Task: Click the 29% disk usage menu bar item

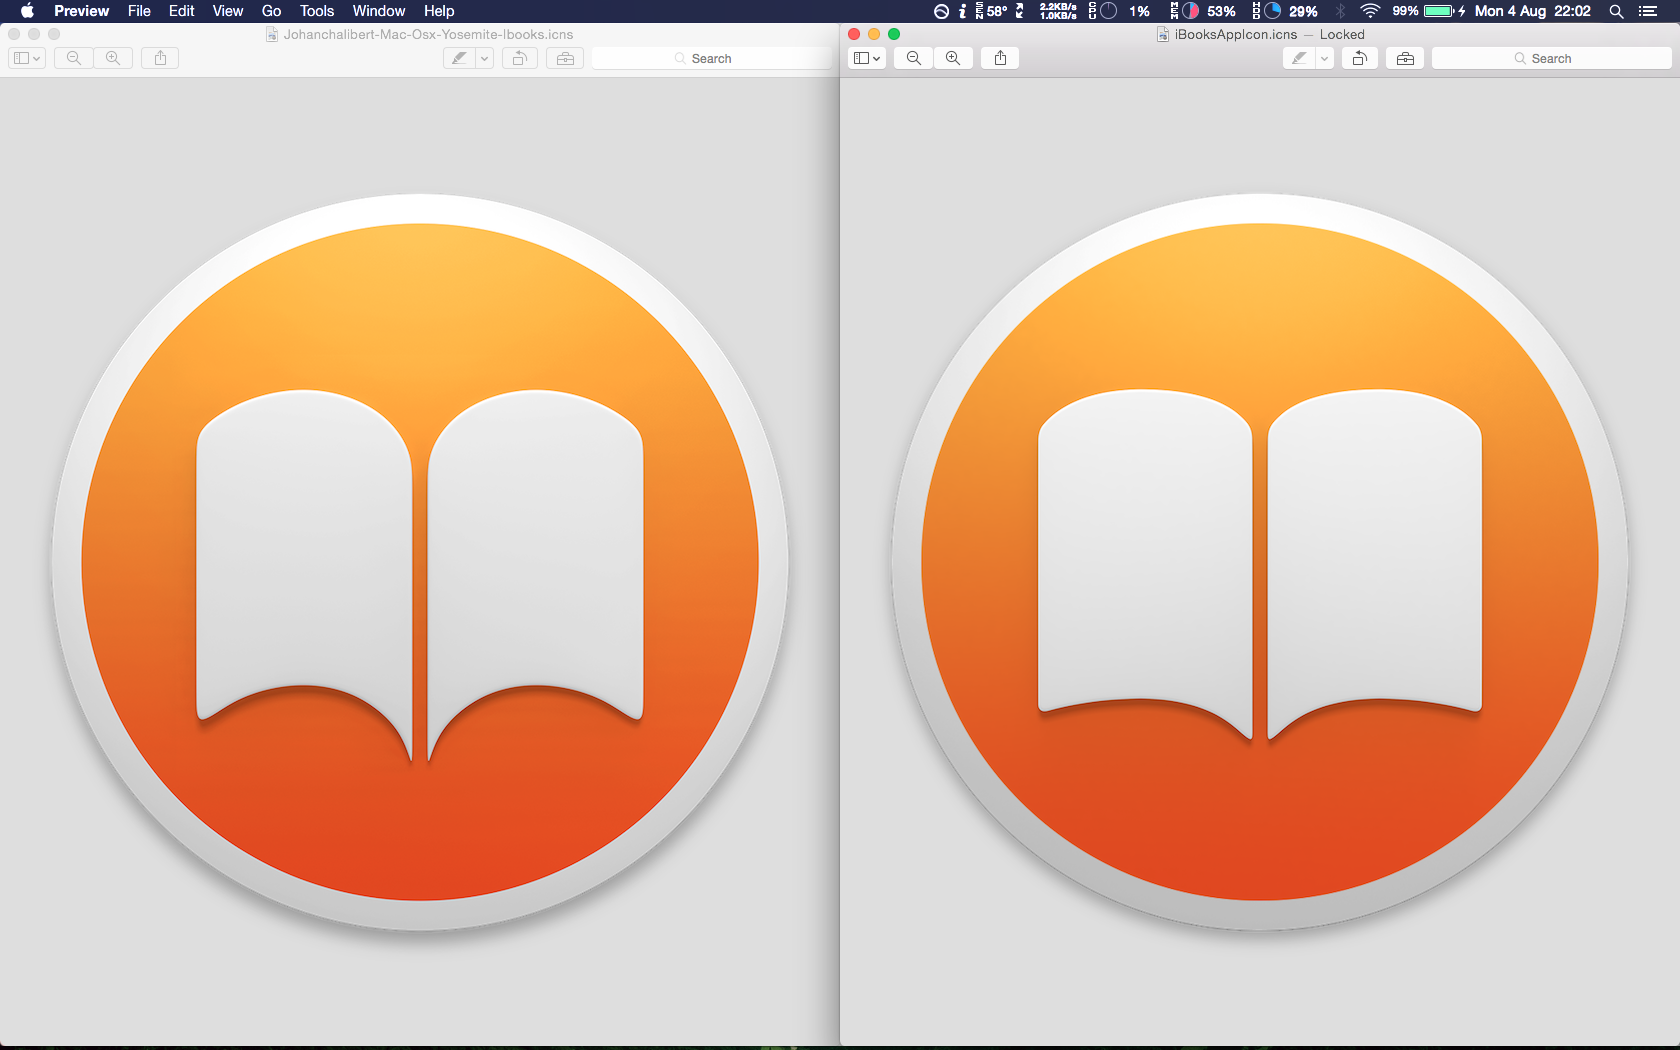Action: click(x=1285, y=11)
